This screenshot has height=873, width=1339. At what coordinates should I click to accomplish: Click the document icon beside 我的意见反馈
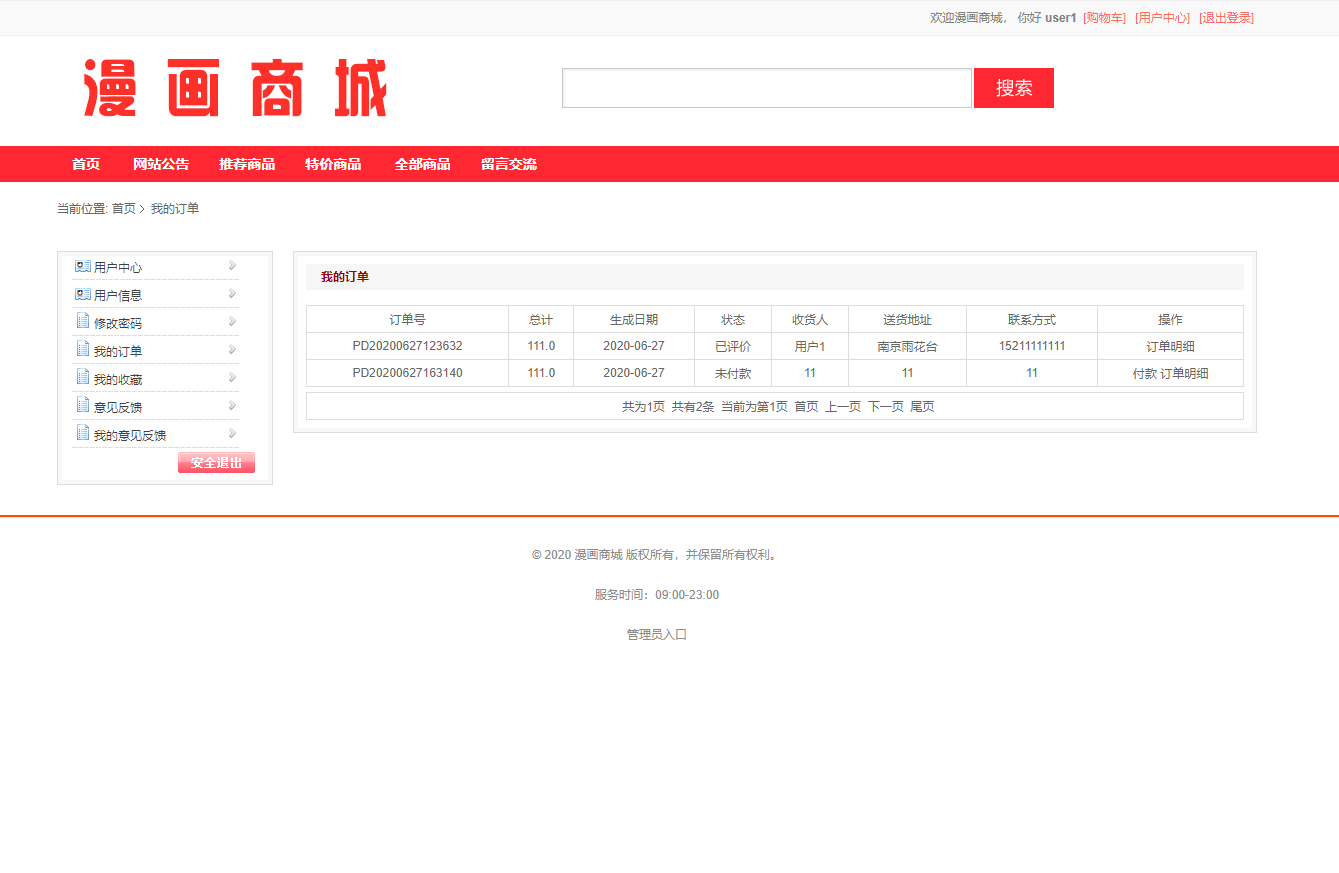pos(83,434)
